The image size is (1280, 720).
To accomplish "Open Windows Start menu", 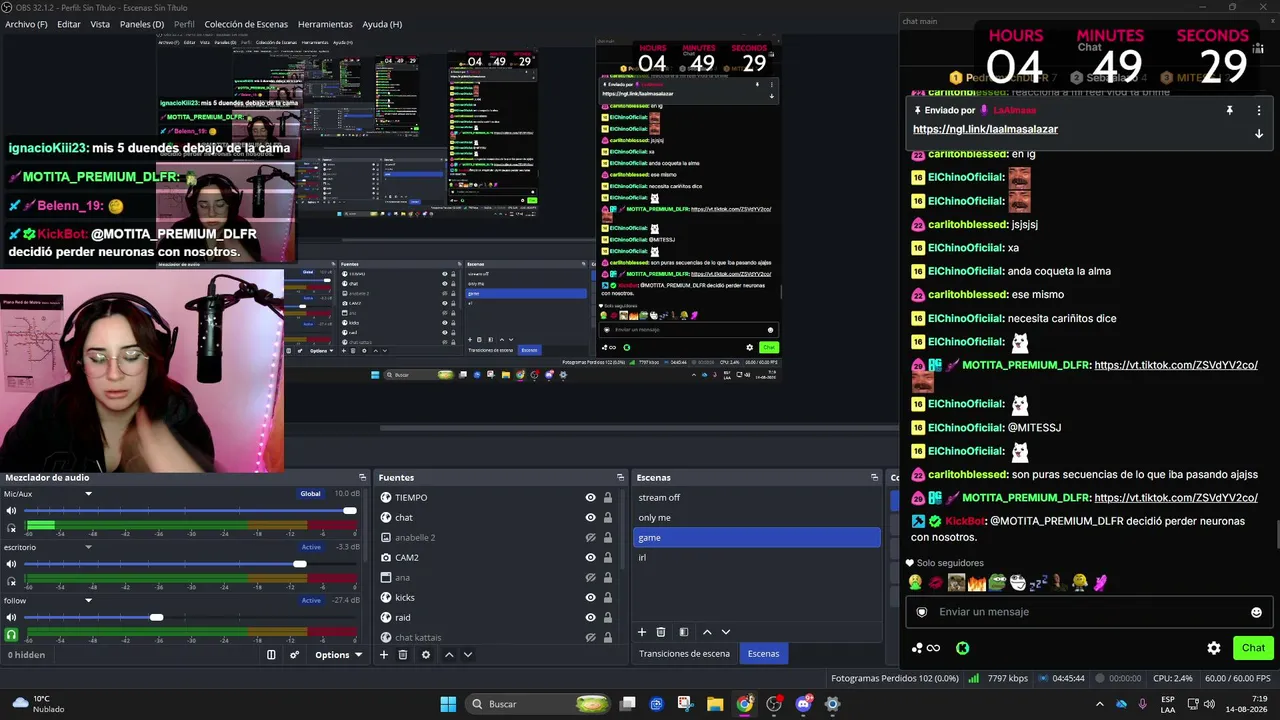I will (x=448, y=704).
